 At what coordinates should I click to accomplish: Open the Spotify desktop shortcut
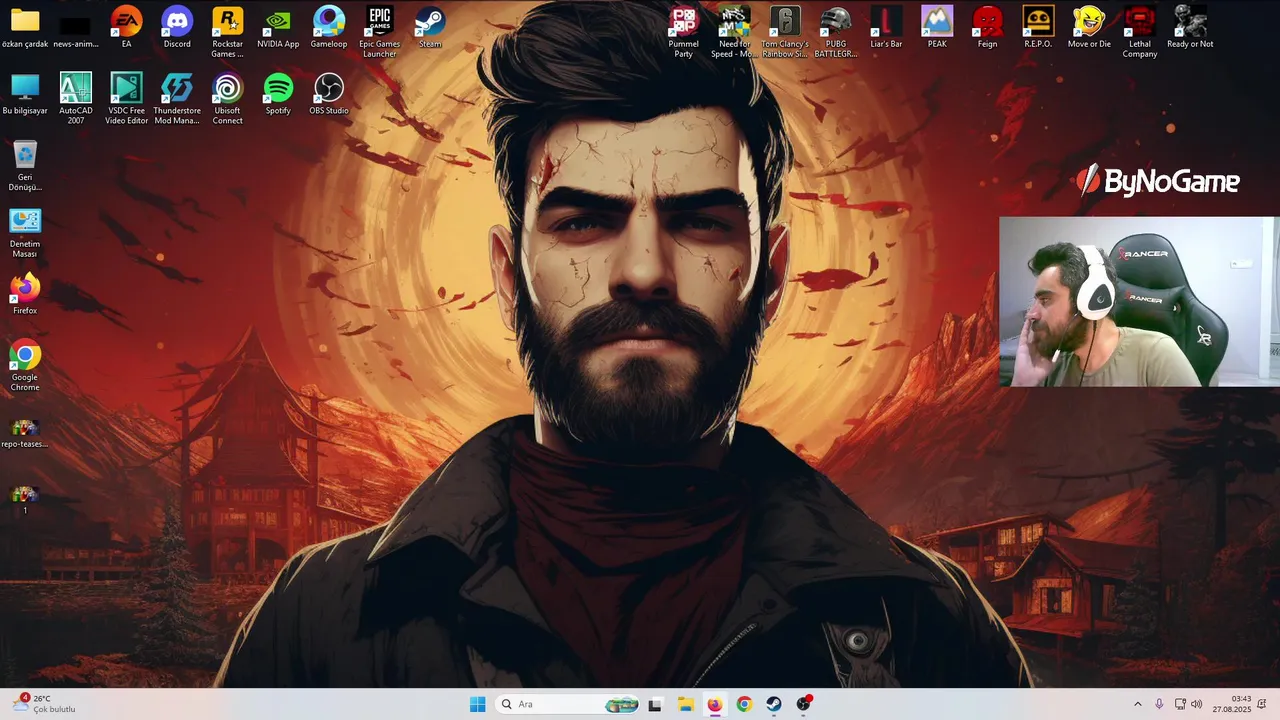coord(278,95)
